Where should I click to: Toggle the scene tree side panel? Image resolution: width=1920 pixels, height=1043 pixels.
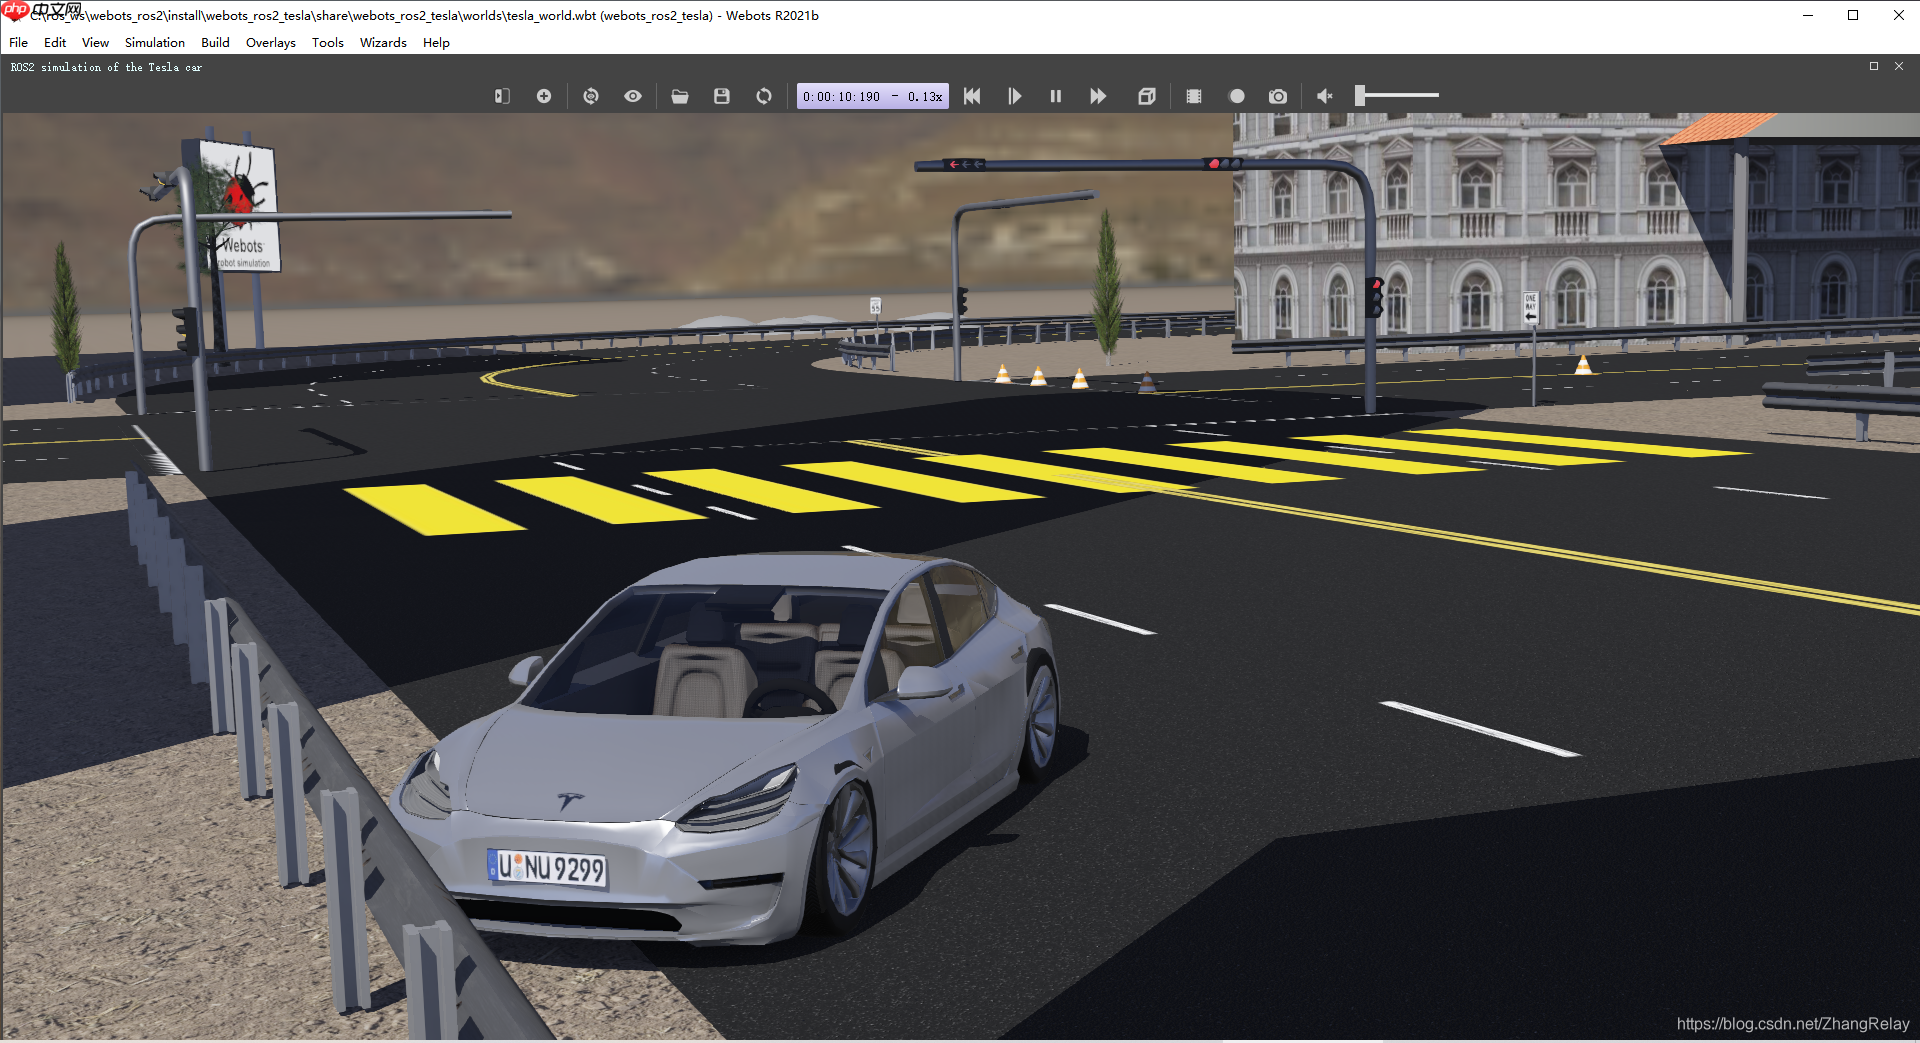[502, 96]
